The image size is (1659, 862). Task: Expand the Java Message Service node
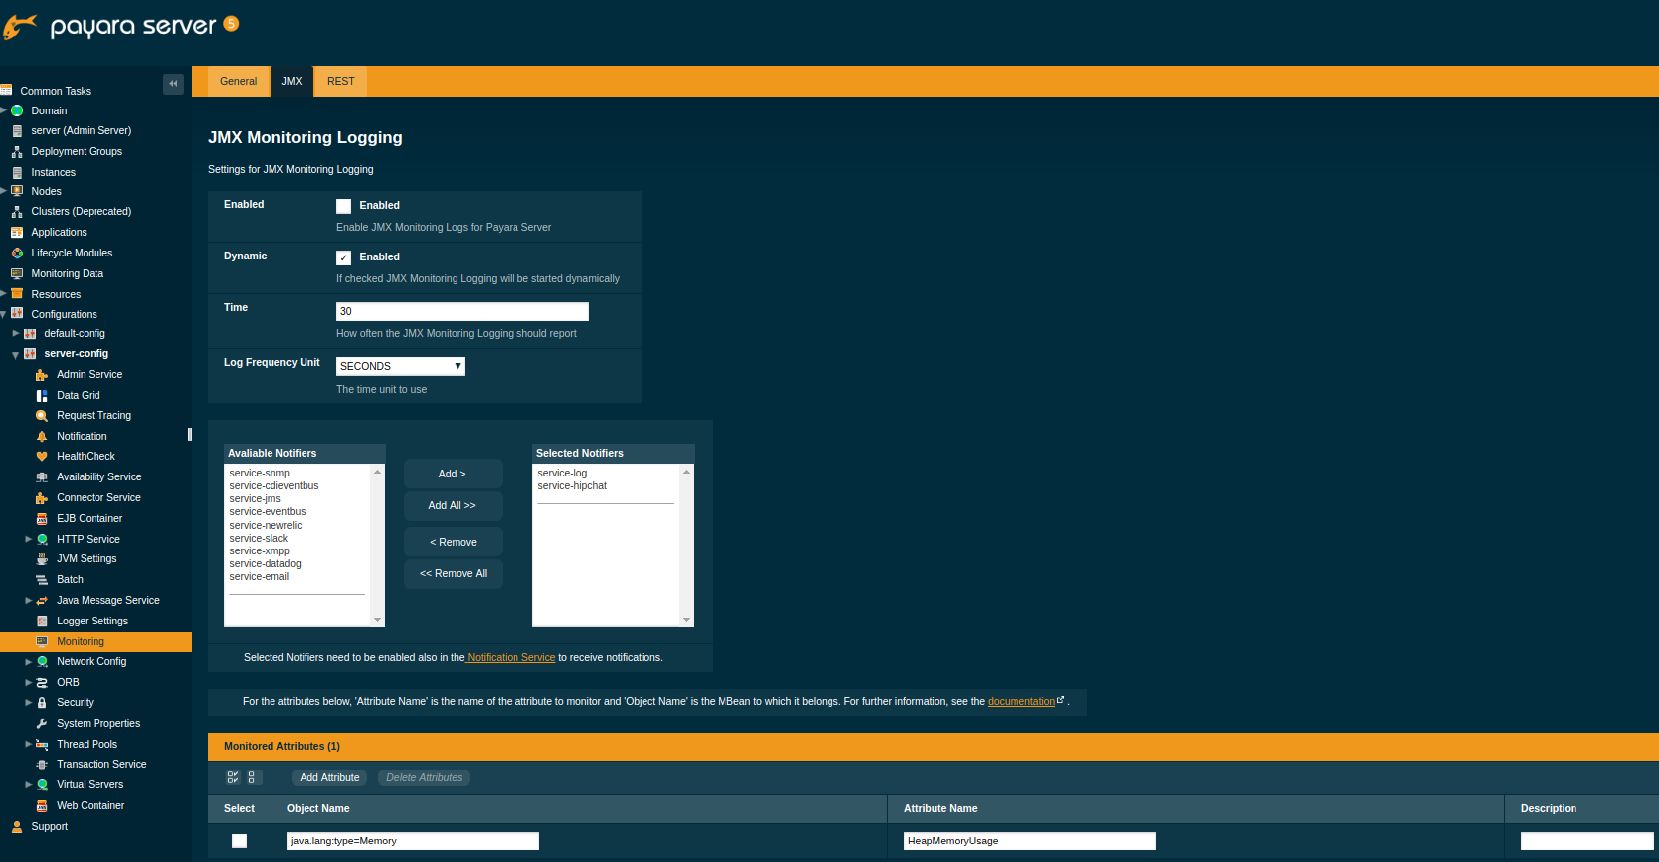pyautogui.click(x=29, y=601)
